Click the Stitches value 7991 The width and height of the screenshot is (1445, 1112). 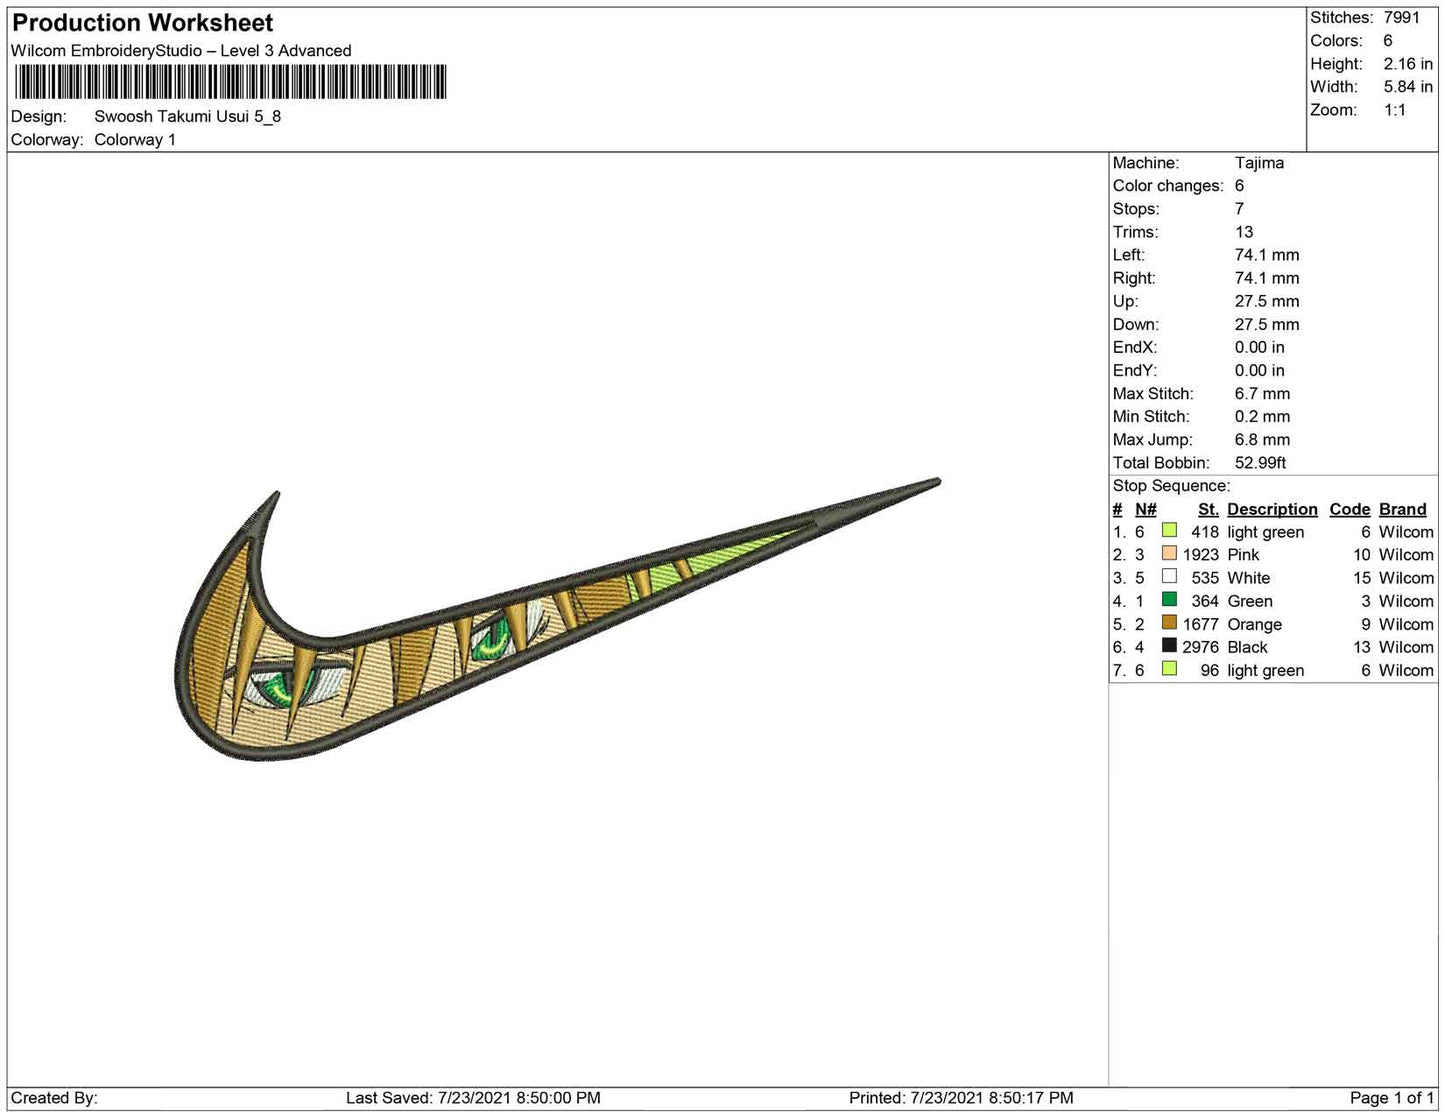pyautogui.click(x=1402, y=18)
